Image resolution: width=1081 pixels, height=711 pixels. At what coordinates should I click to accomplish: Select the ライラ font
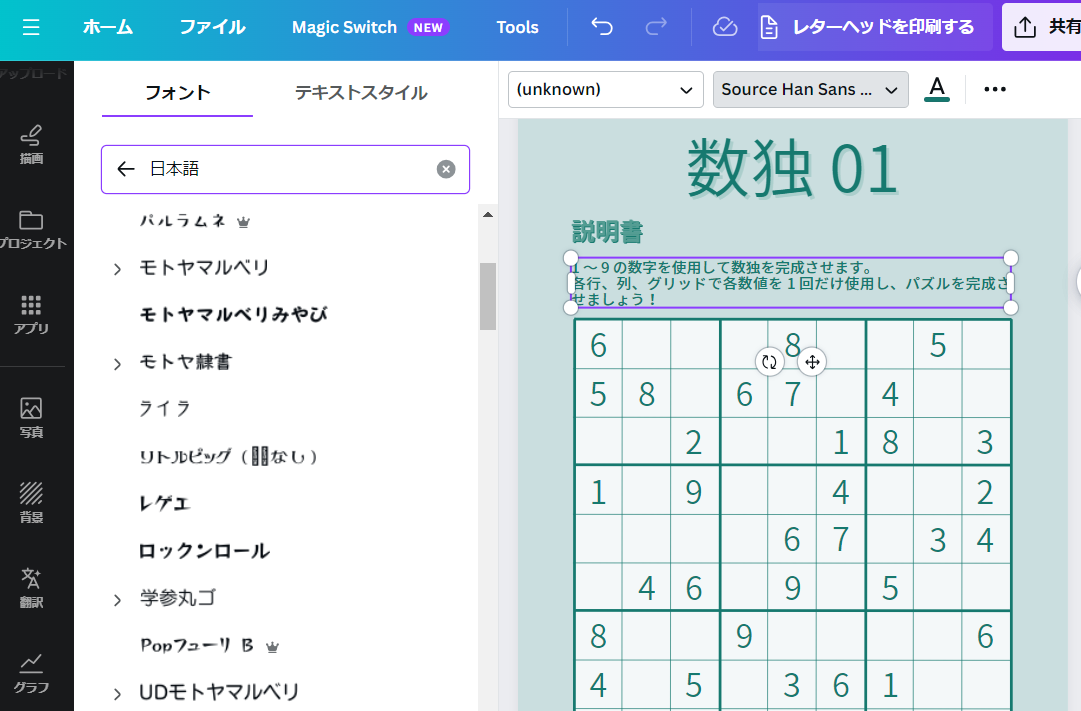pos(165,409)
